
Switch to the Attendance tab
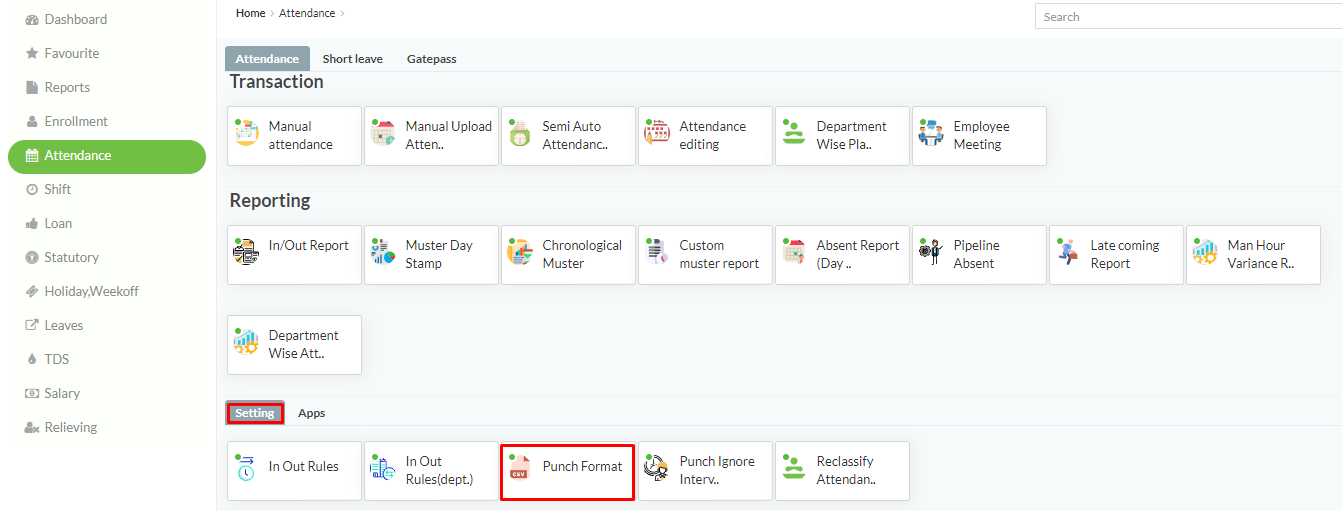267,59
